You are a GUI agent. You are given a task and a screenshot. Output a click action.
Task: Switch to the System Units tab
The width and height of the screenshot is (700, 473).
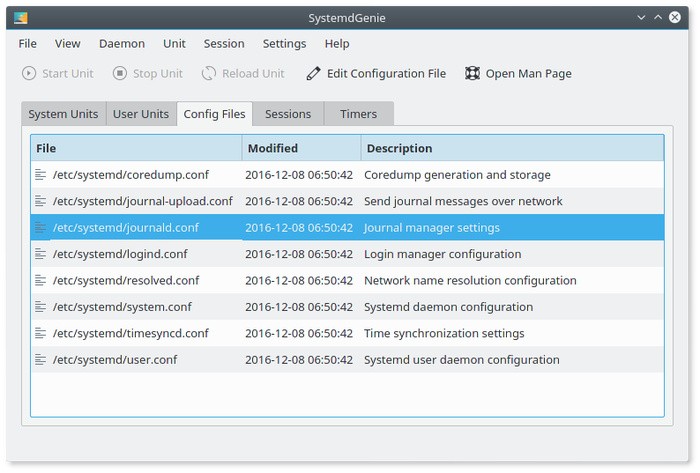pos(63,114)
